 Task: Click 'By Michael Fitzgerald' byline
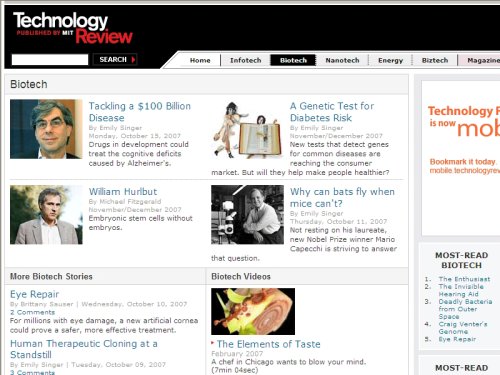[125, 201]
